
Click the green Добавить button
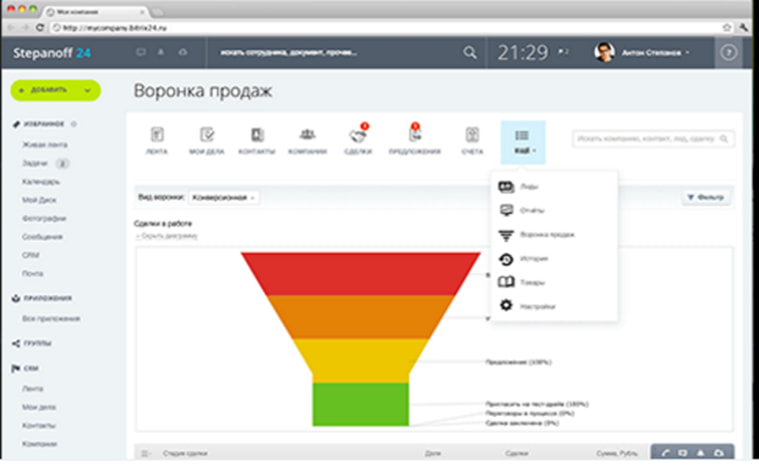[56, 91]
